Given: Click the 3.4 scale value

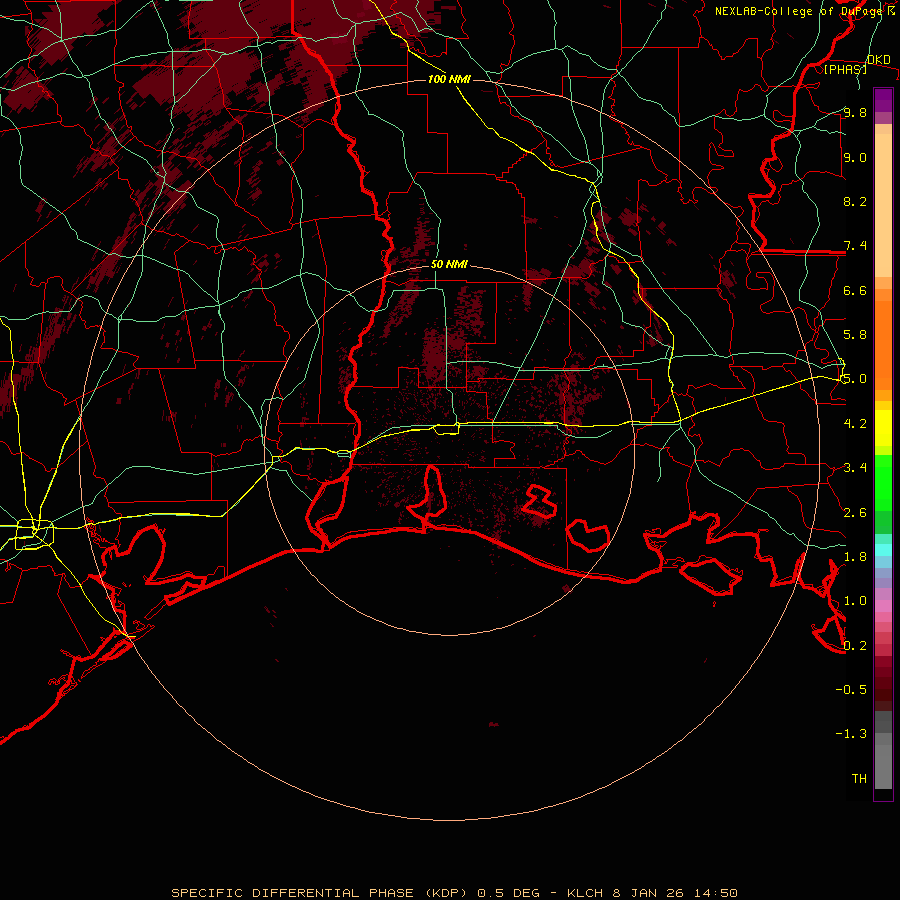Looking at the screenshot, I should (x=855, y=468).
